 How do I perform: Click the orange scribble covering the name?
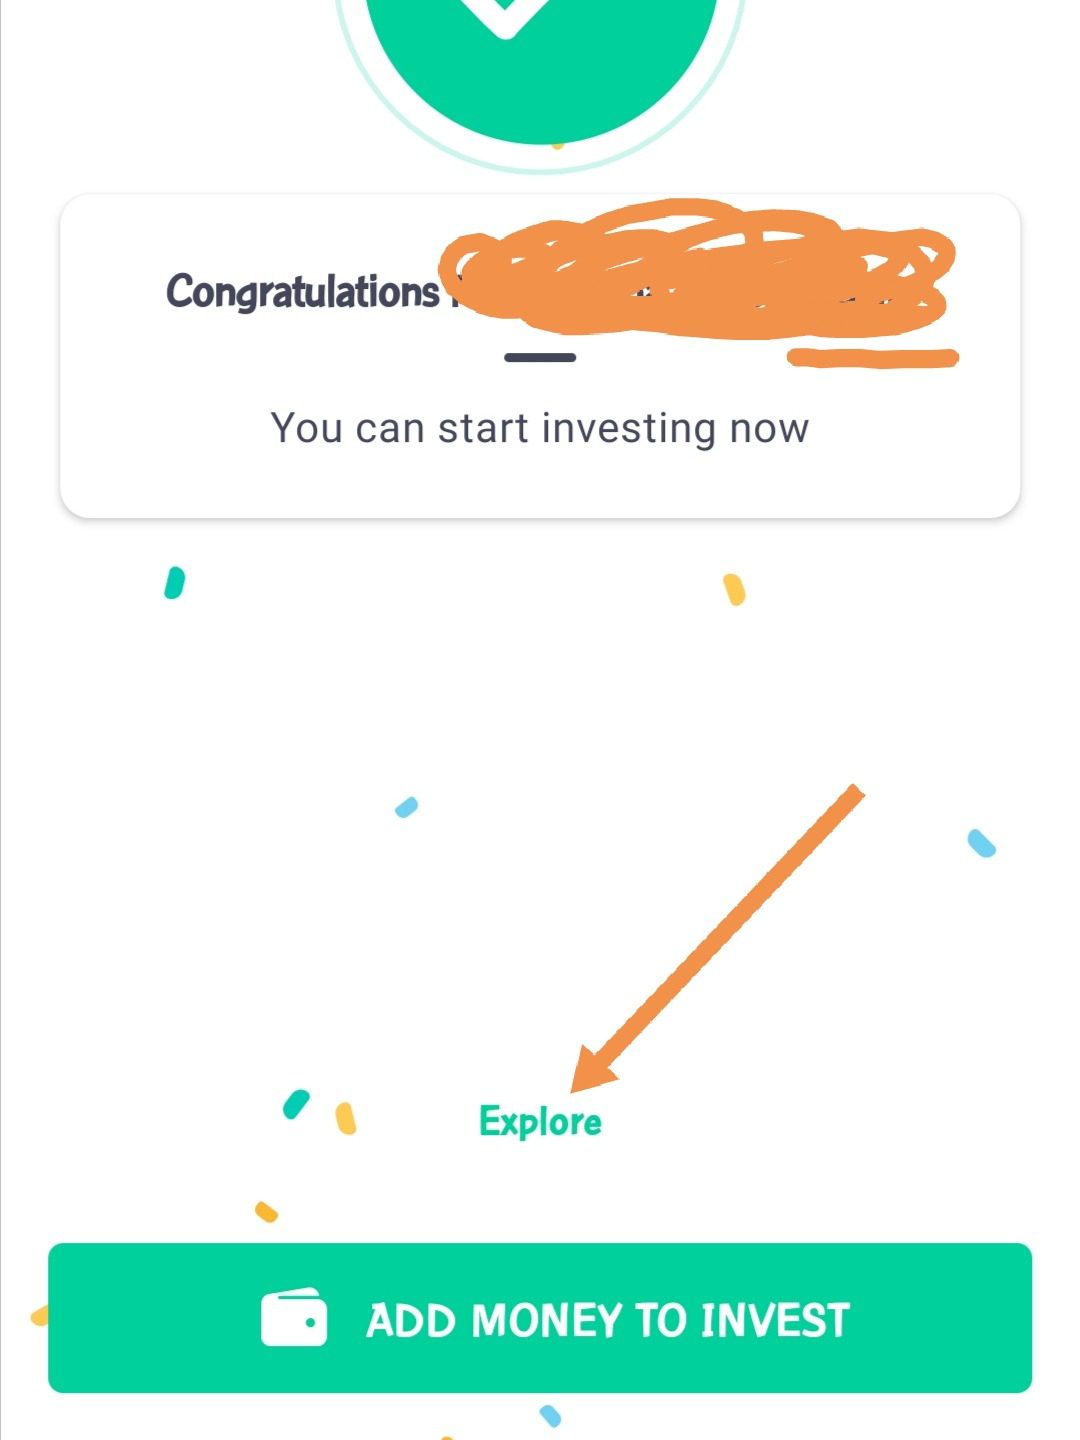click(700, 270)
